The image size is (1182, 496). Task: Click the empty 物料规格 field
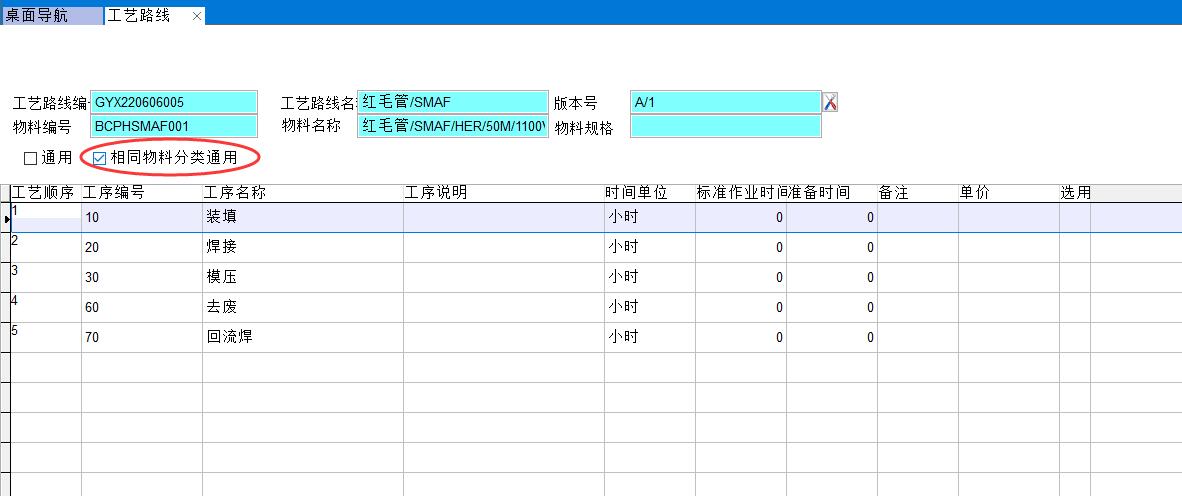(x=725, y=126)
